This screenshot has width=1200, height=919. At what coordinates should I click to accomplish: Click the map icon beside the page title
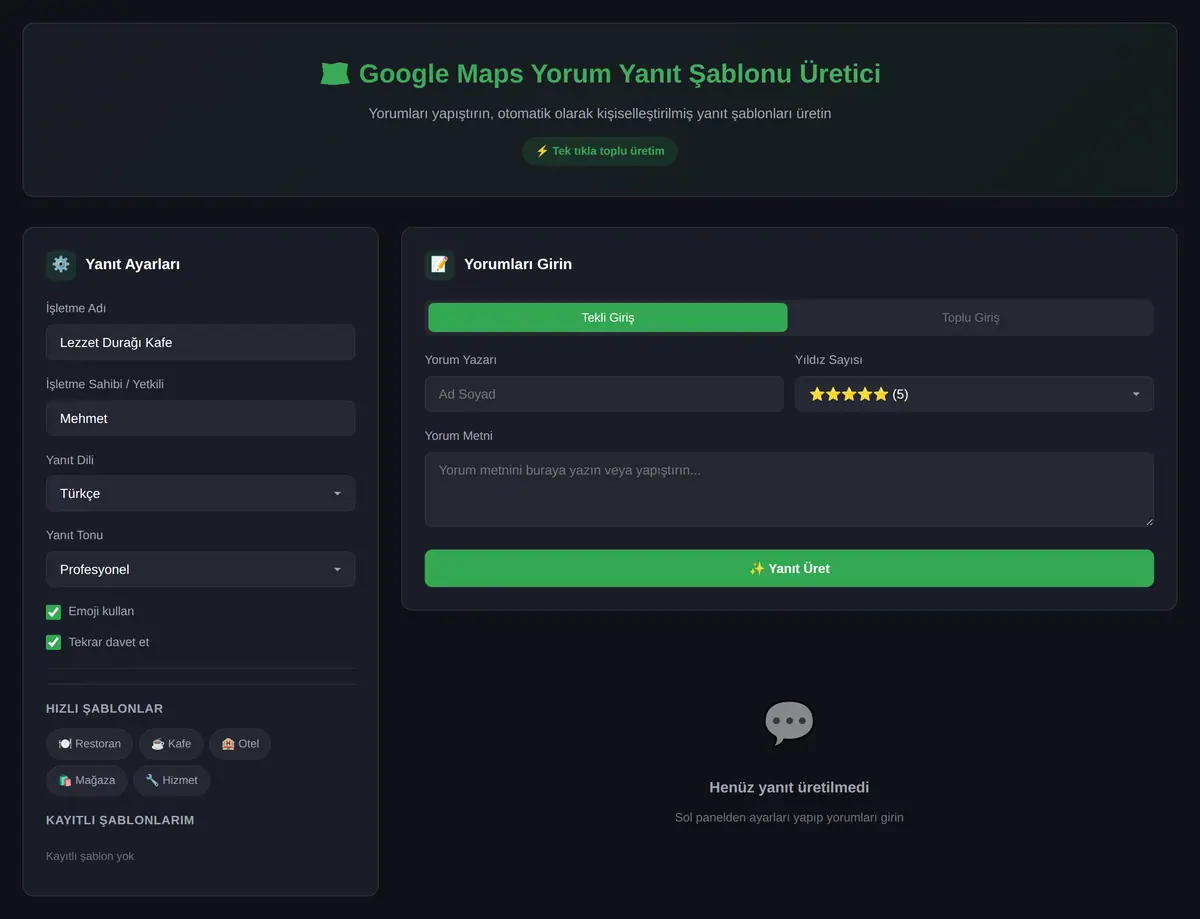(334, 74)
